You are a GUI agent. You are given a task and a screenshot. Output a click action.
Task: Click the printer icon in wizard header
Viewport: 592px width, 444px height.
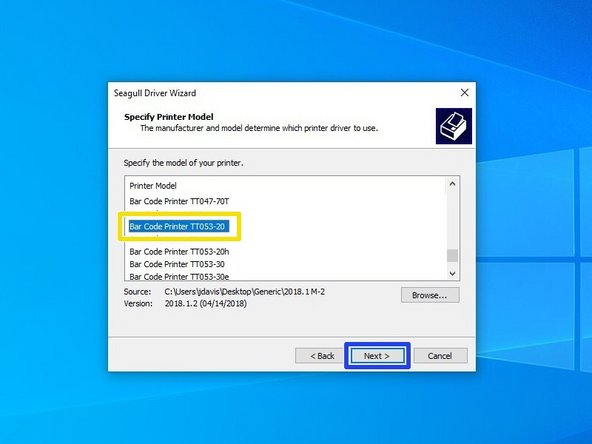453,126
